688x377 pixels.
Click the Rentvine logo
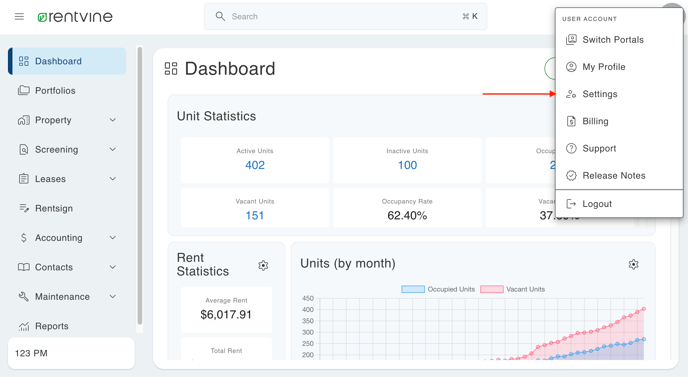click(x=75, y=17)
